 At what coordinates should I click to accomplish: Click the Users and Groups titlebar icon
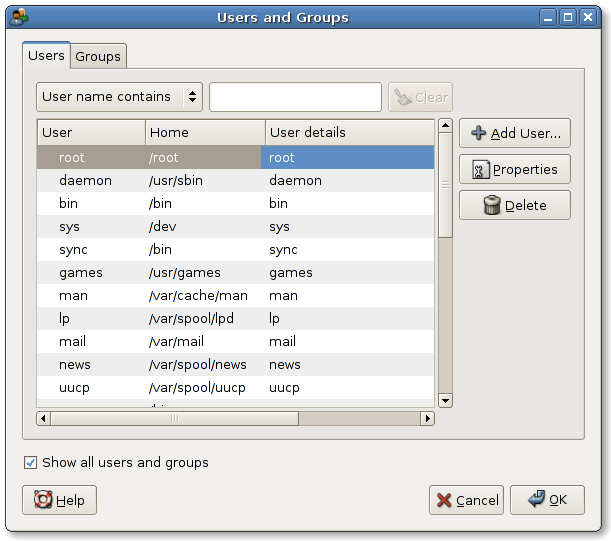tap(18, 17)
